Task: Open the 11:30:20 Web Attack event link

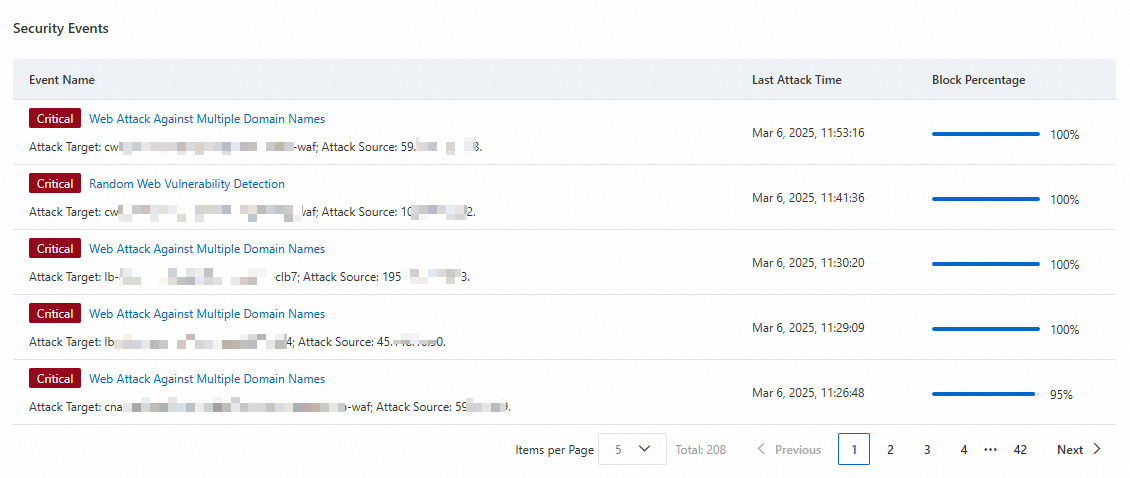Action: tap(207, 249)
